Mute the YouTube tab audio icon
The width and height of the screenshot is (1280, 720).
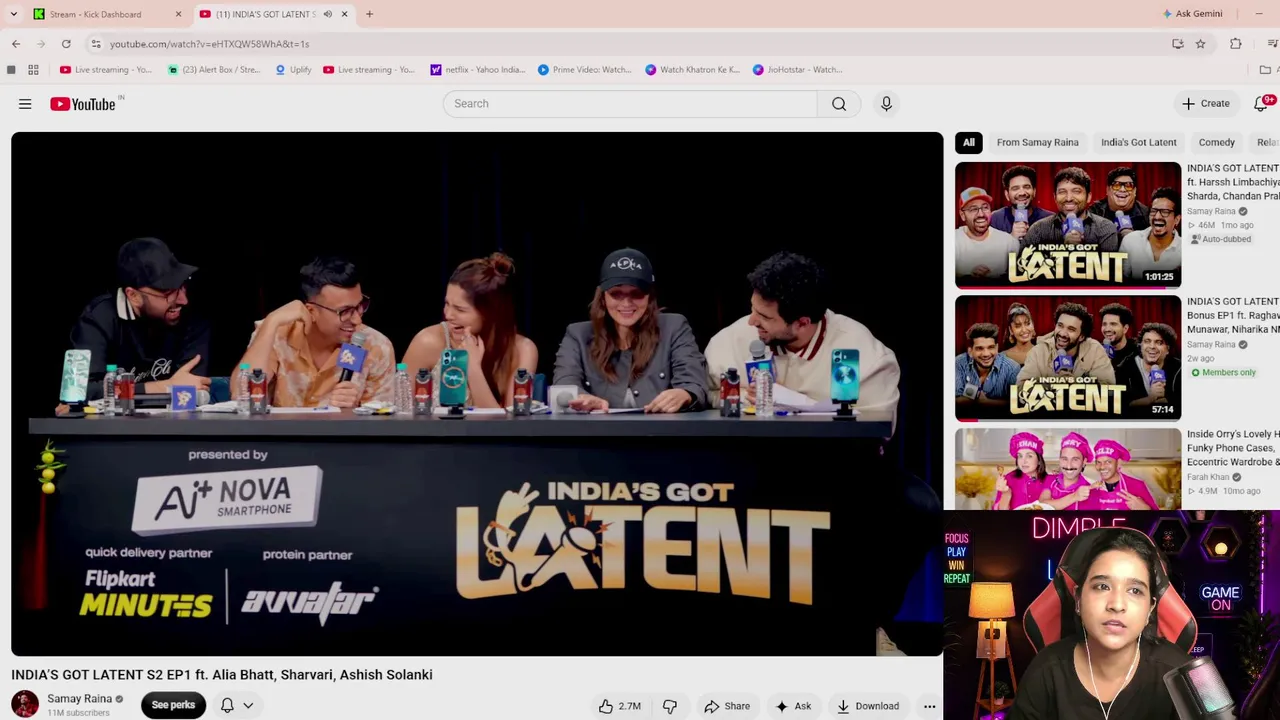(x=327, y=14)
